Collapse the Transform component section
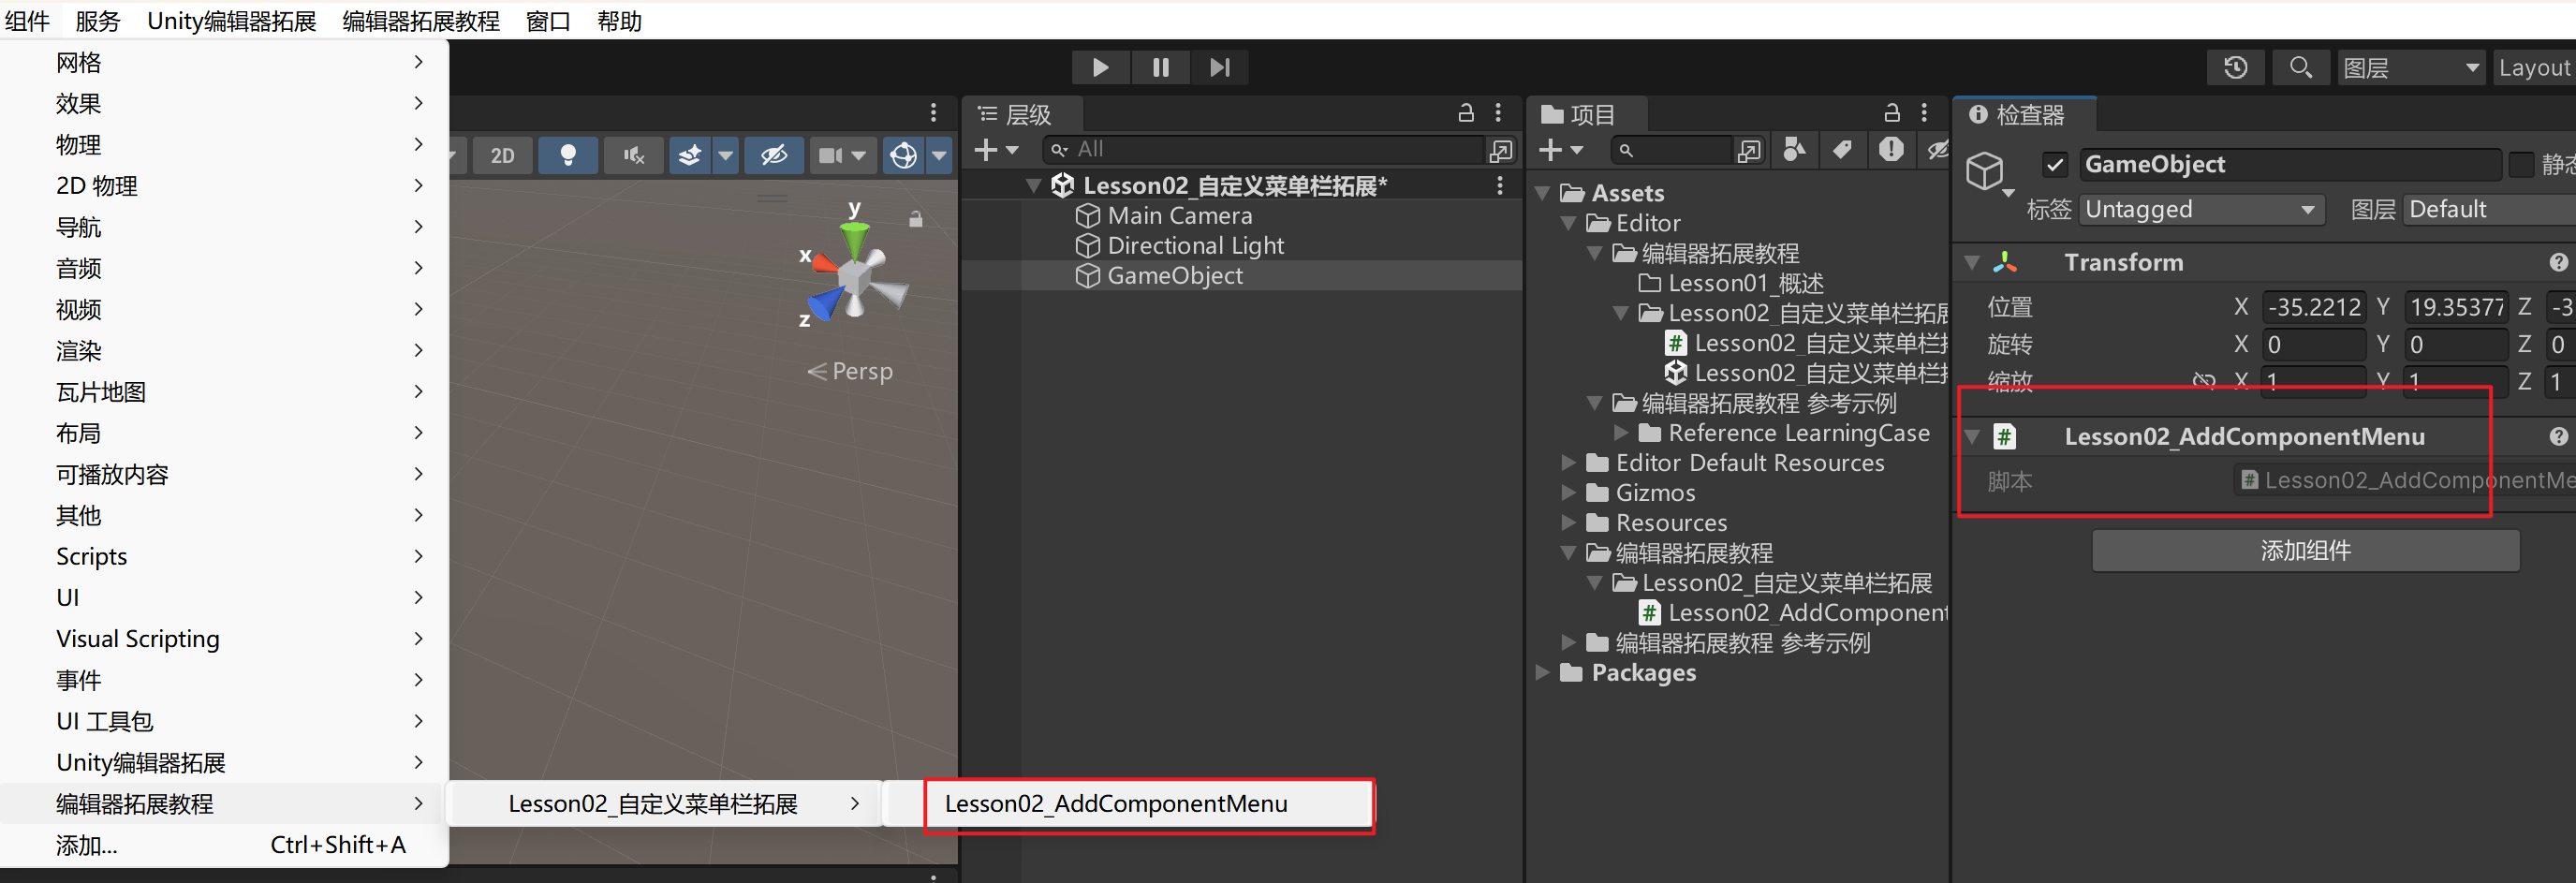Screen dimensions: 2576x883 pyautogui.click(x=1972, y=262)
